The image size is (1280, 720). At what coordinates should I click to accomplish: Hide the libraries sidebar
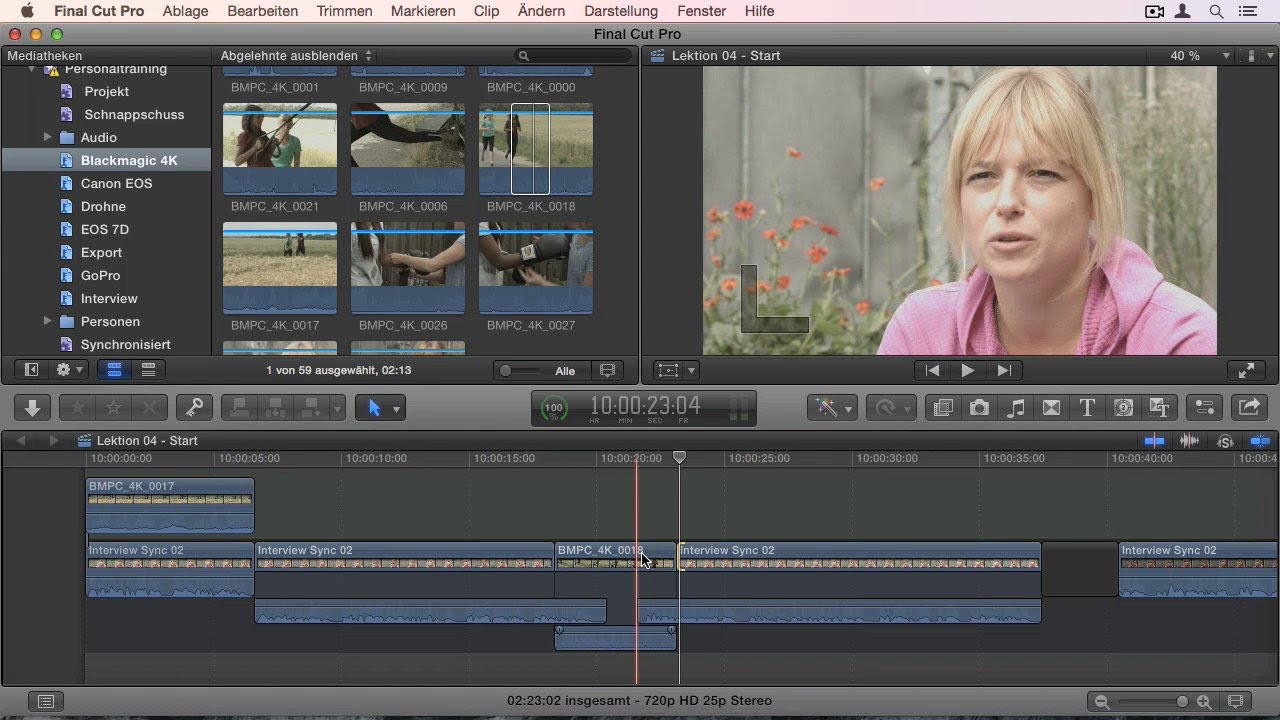coord(31,370)
